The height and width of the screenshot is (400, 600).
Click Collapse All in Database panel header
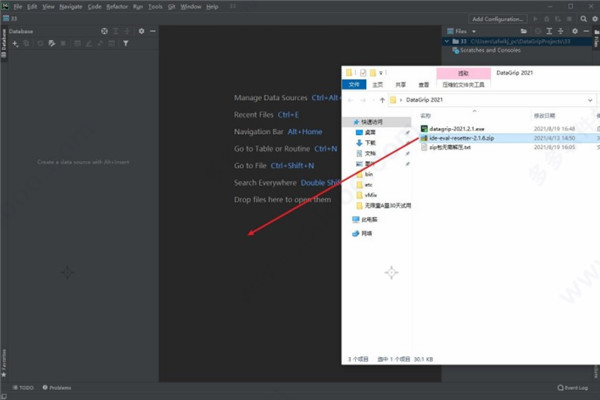click(x=127, y=31)
